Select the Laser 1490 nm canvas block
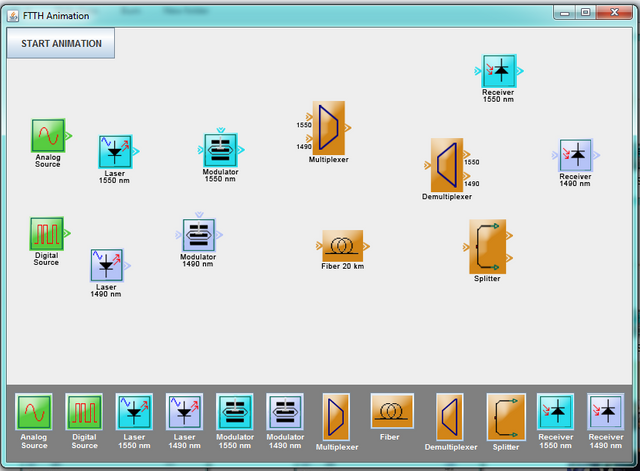Screen dimensions: 640x471 (107, 266)
